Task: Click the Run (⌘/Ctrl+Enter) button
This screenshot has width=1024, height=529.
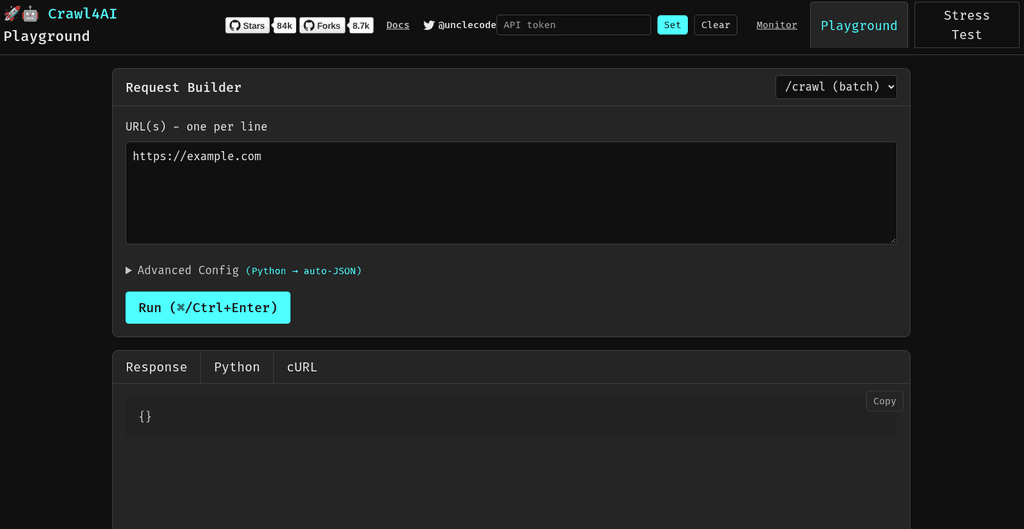Action: [208, 308]
